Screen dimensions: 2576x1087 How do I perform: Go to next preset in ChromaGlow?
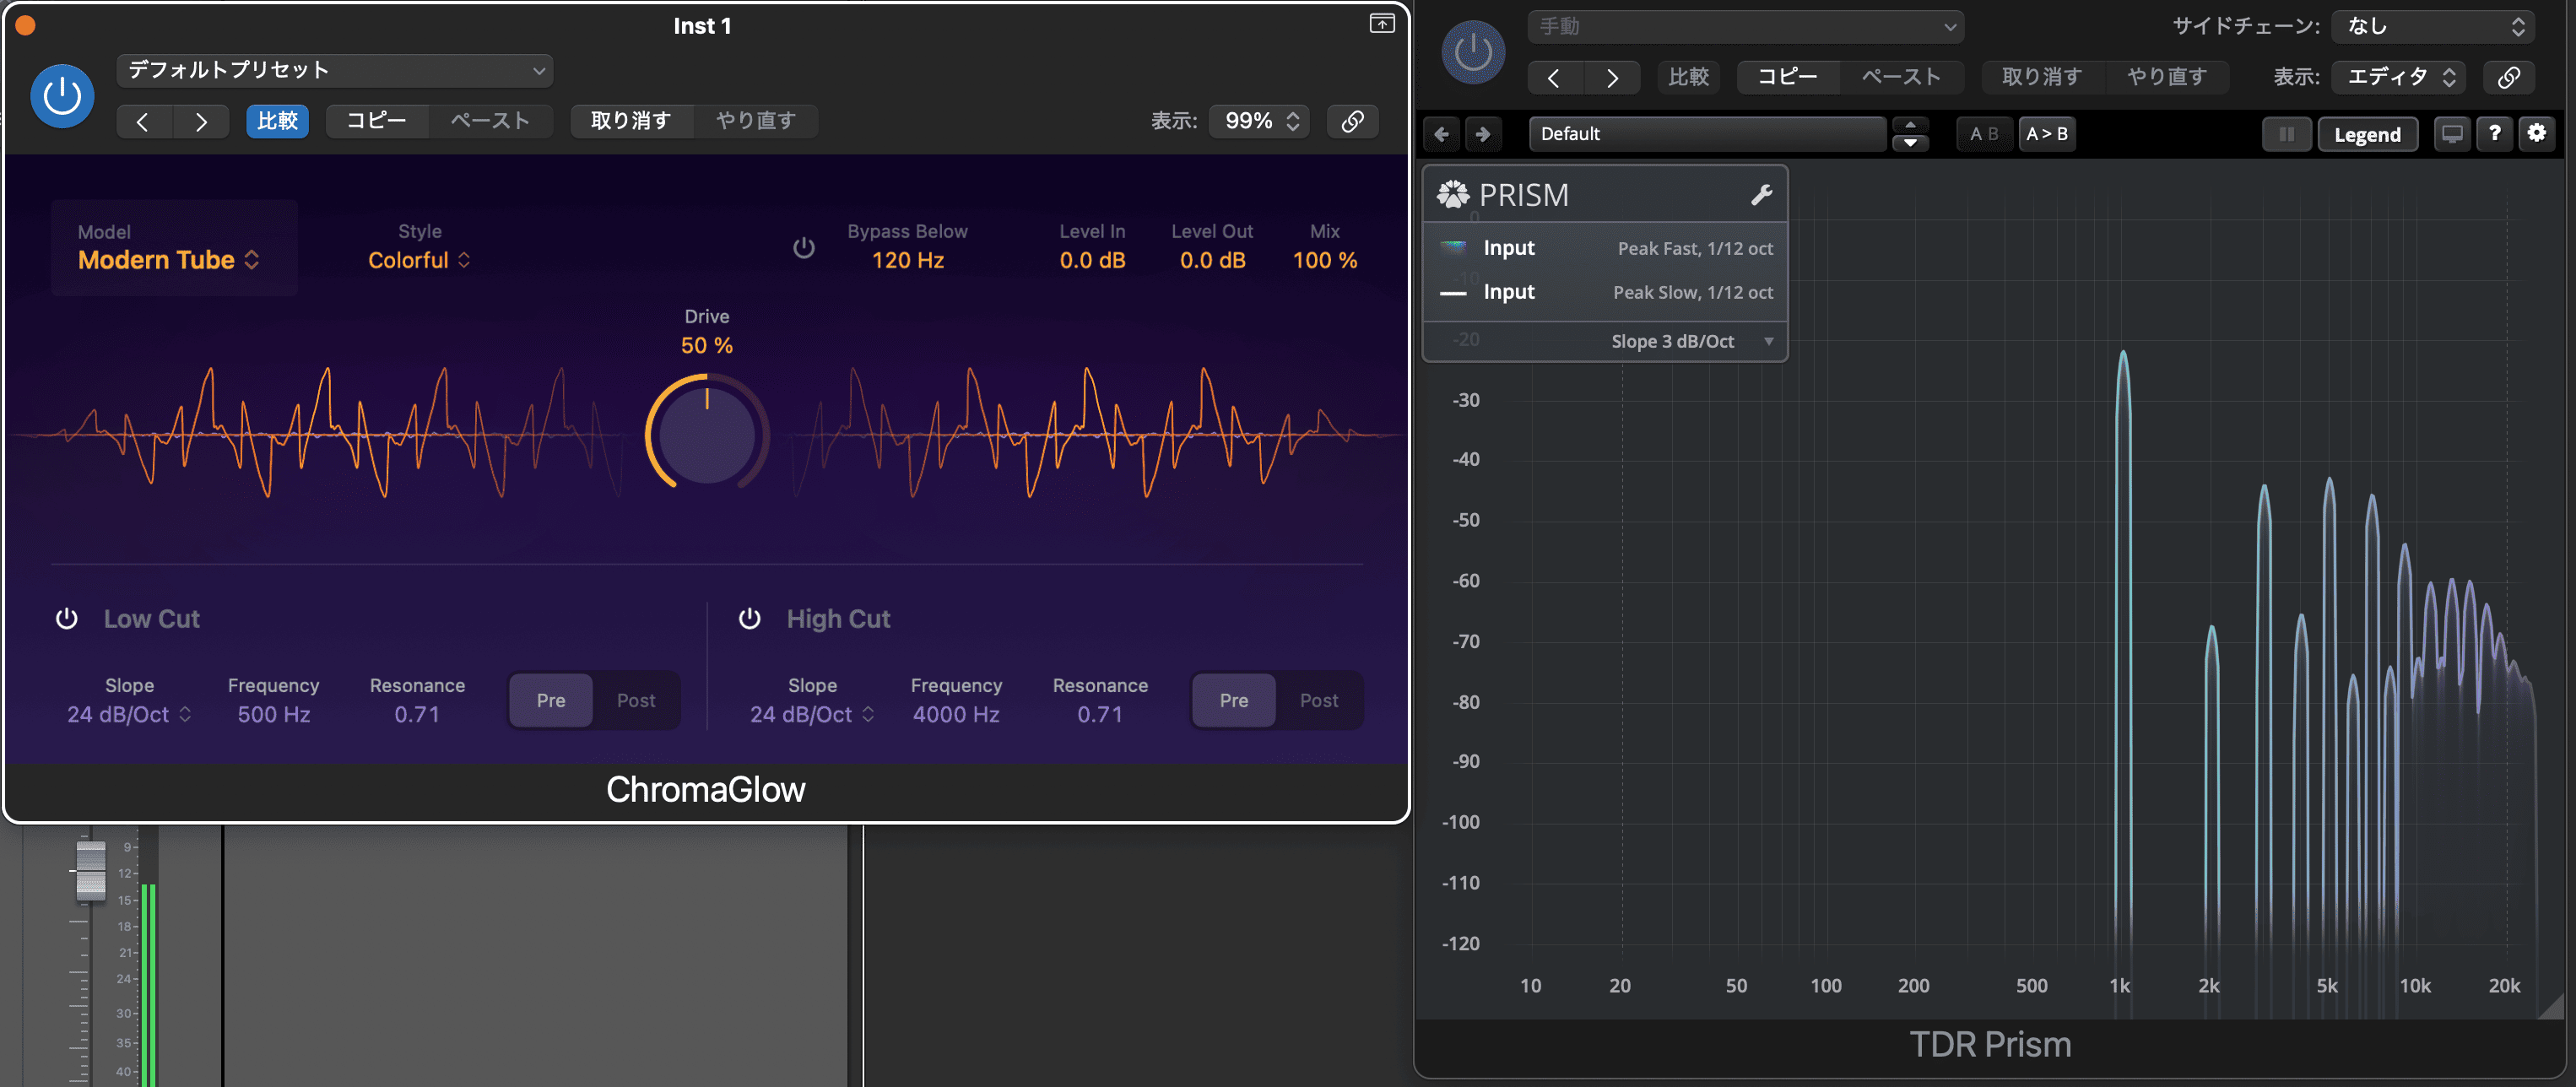coord(201,121)
